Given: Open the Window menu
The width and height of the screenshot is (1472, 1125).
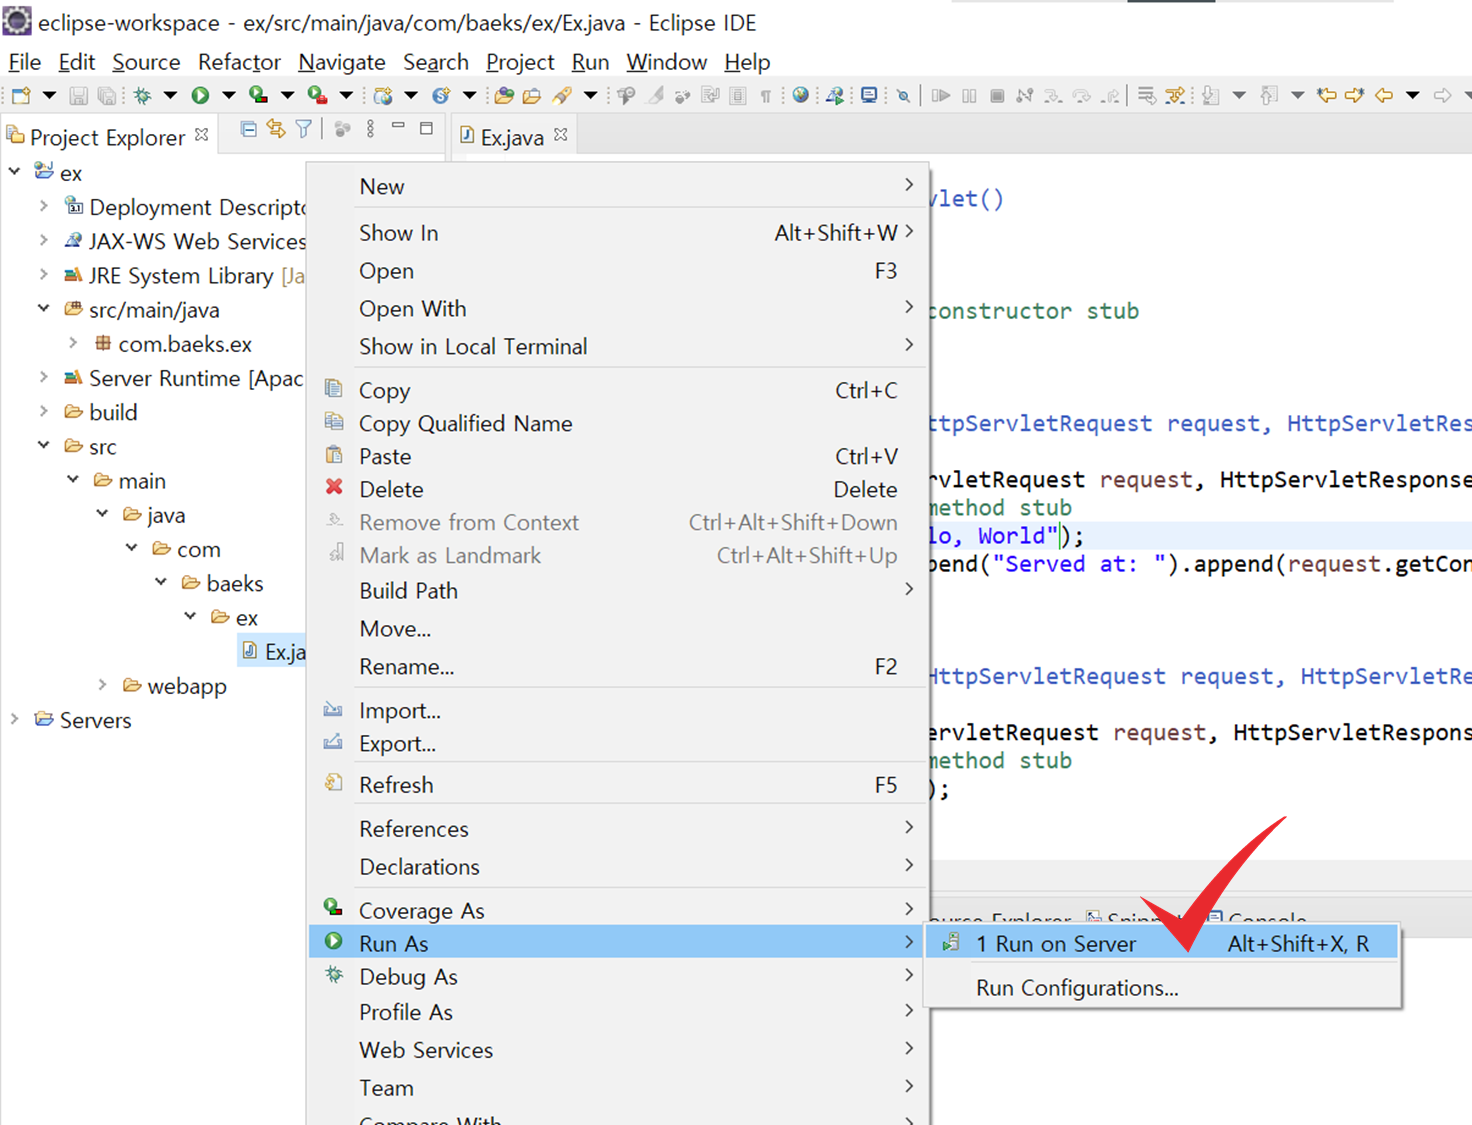Looking at the screenshot, I should coord(667,62).
